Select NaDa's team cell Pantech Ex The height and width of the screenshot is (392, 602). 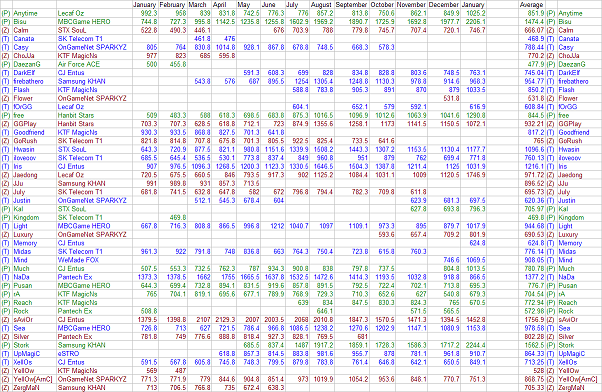pos(75,277)
